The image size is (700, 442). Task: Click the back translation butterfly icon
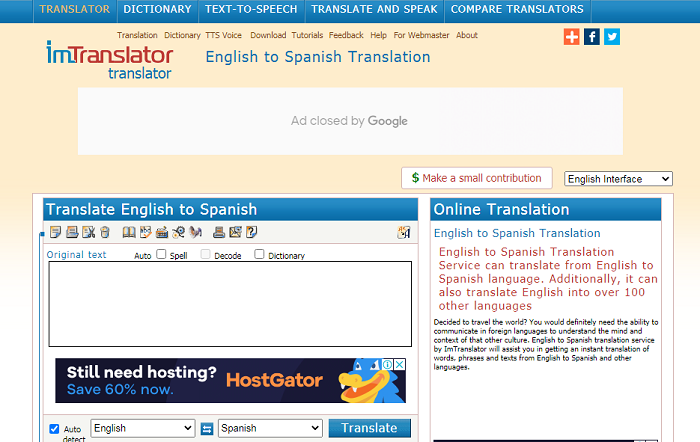(196, 232)
